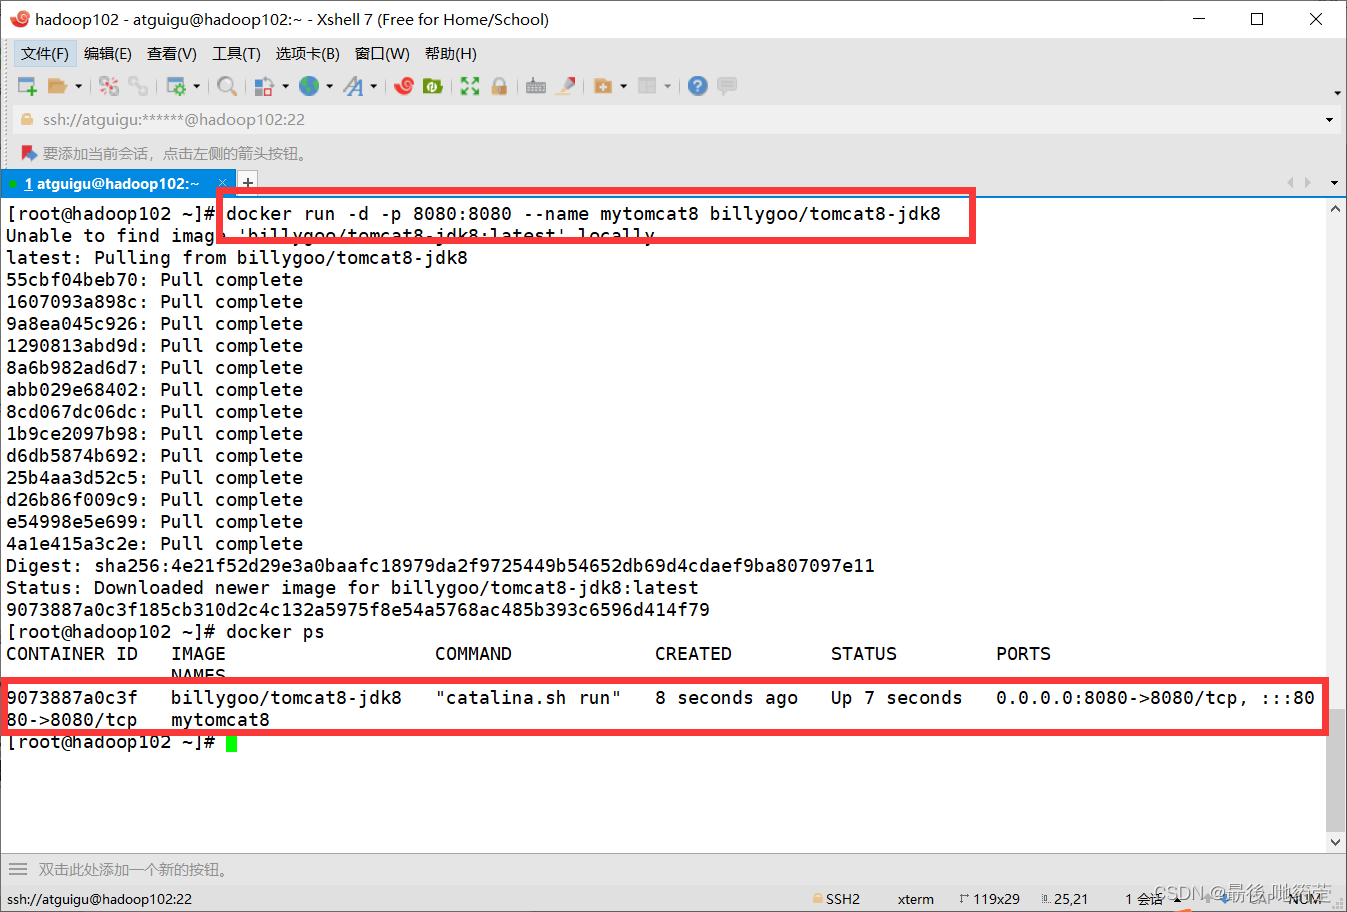The image size is (1347, 912).
Task: Click the Lock Screen padlock icon
Action: tap(499, 86)
